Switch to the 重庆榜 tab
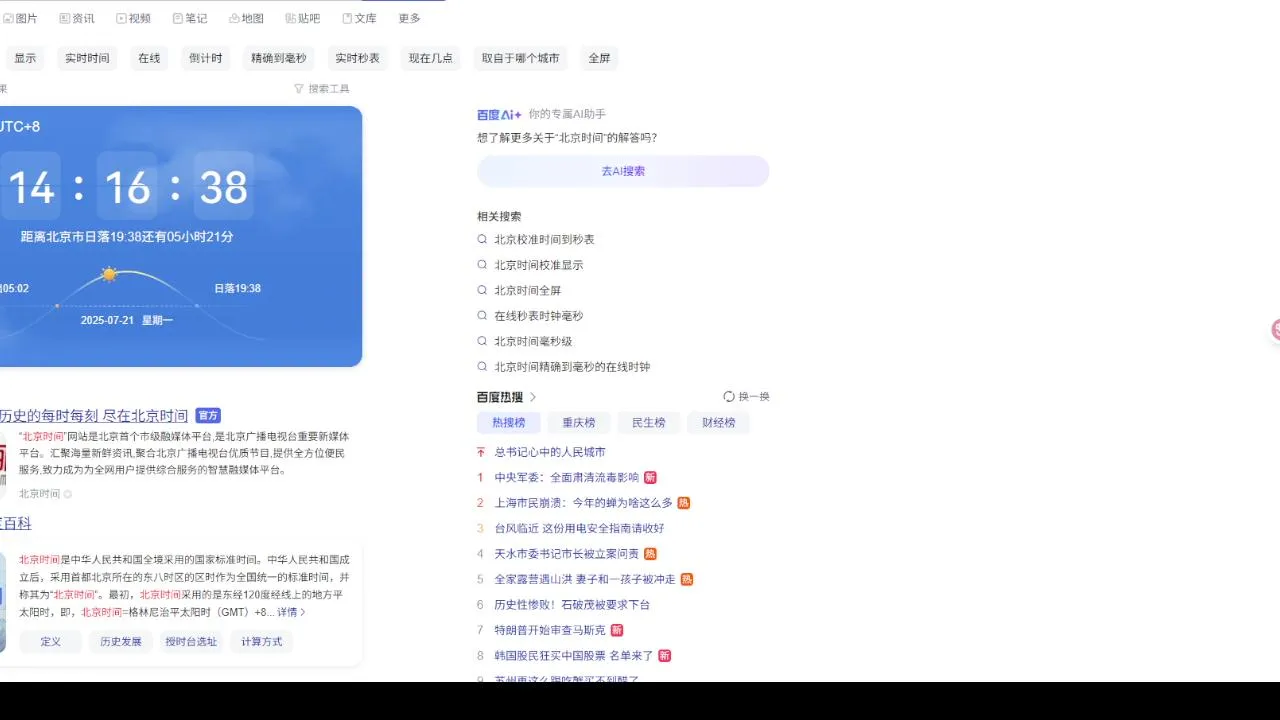 pos(579,423)
